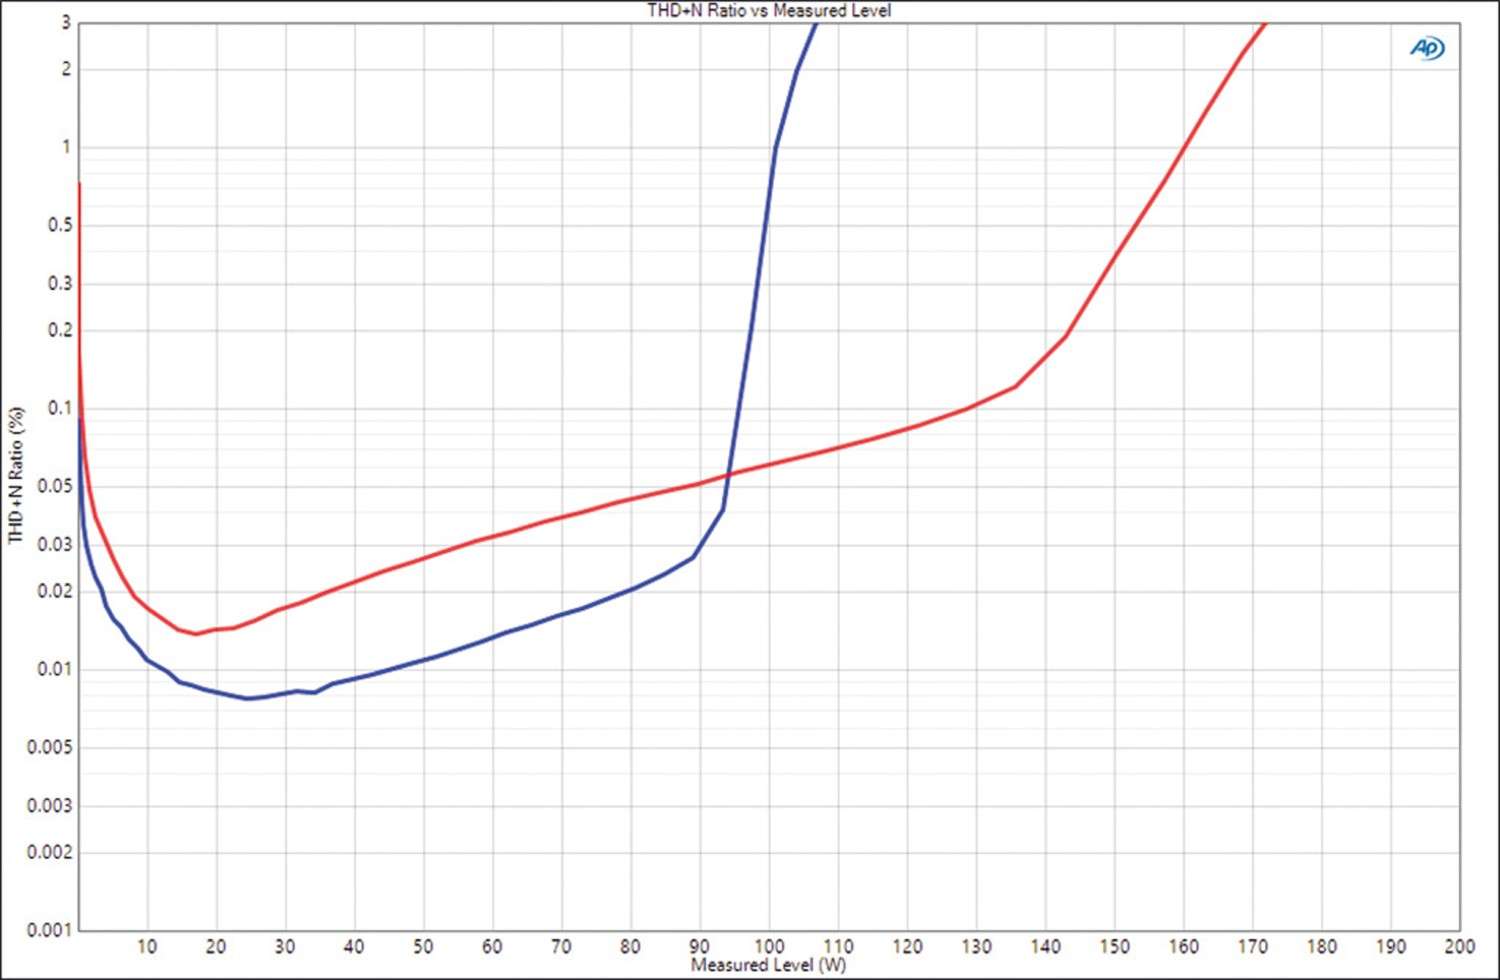1500x980 pixels.
Task: Select the y-axis value 0.05
Action: pos(54,486)
